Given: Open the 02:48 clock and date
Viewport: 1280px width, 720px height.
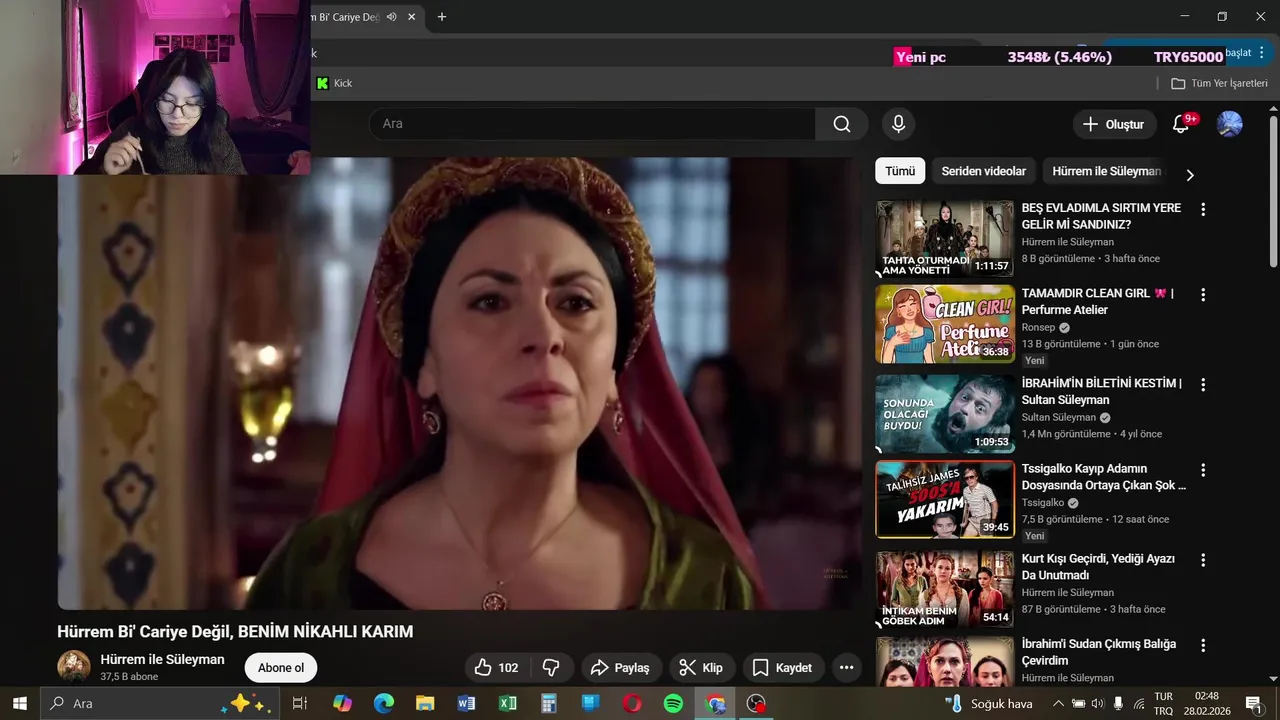Looking at the screenshot, I should (1206, 703).
